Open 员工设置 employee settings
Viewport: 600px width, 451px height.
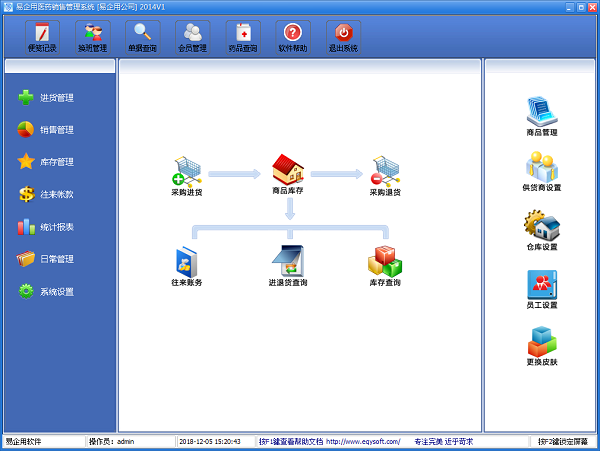(542, 290)
